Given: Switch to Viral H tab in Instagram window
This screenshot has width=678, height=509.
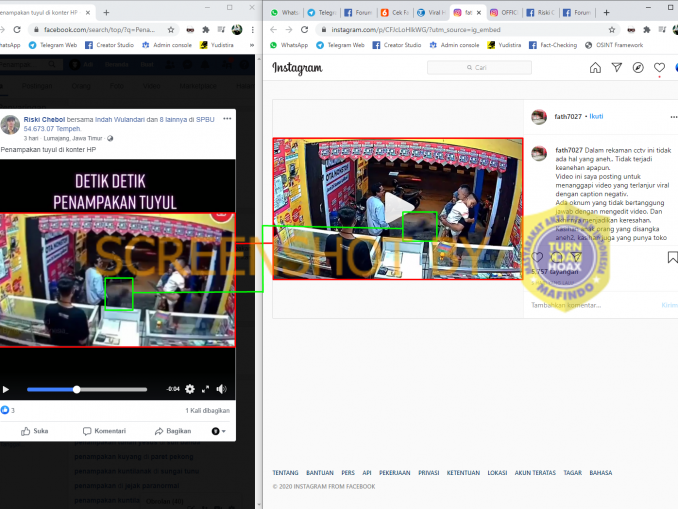Looking at the screenshot, I should click(x=432, y=13).
